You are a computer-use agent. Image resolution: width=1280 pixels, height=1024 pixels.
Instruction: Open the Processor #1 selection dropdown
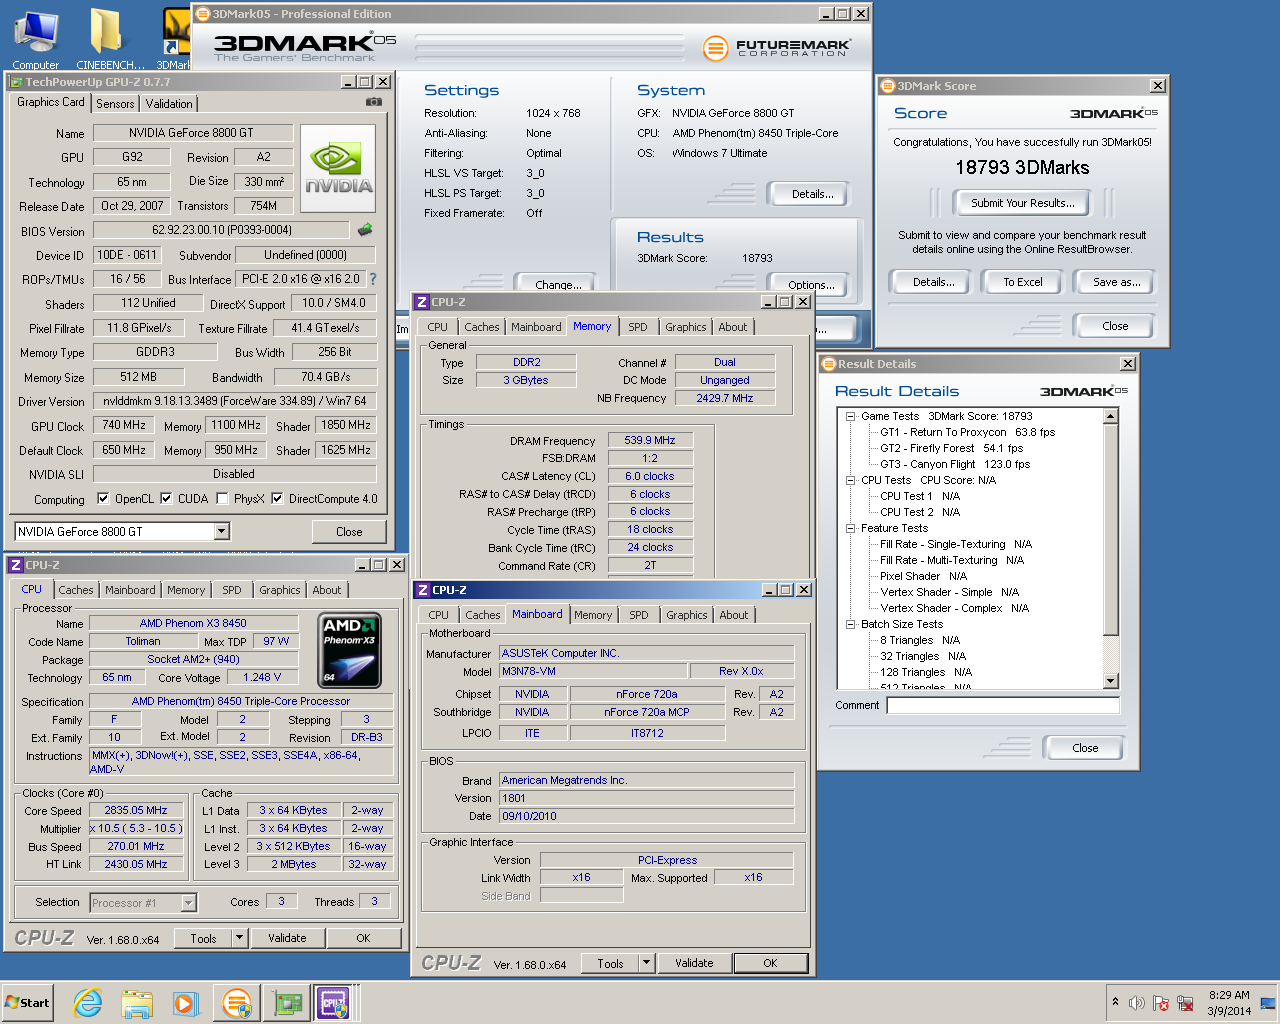pyautogui.click(x=188, y=903)
